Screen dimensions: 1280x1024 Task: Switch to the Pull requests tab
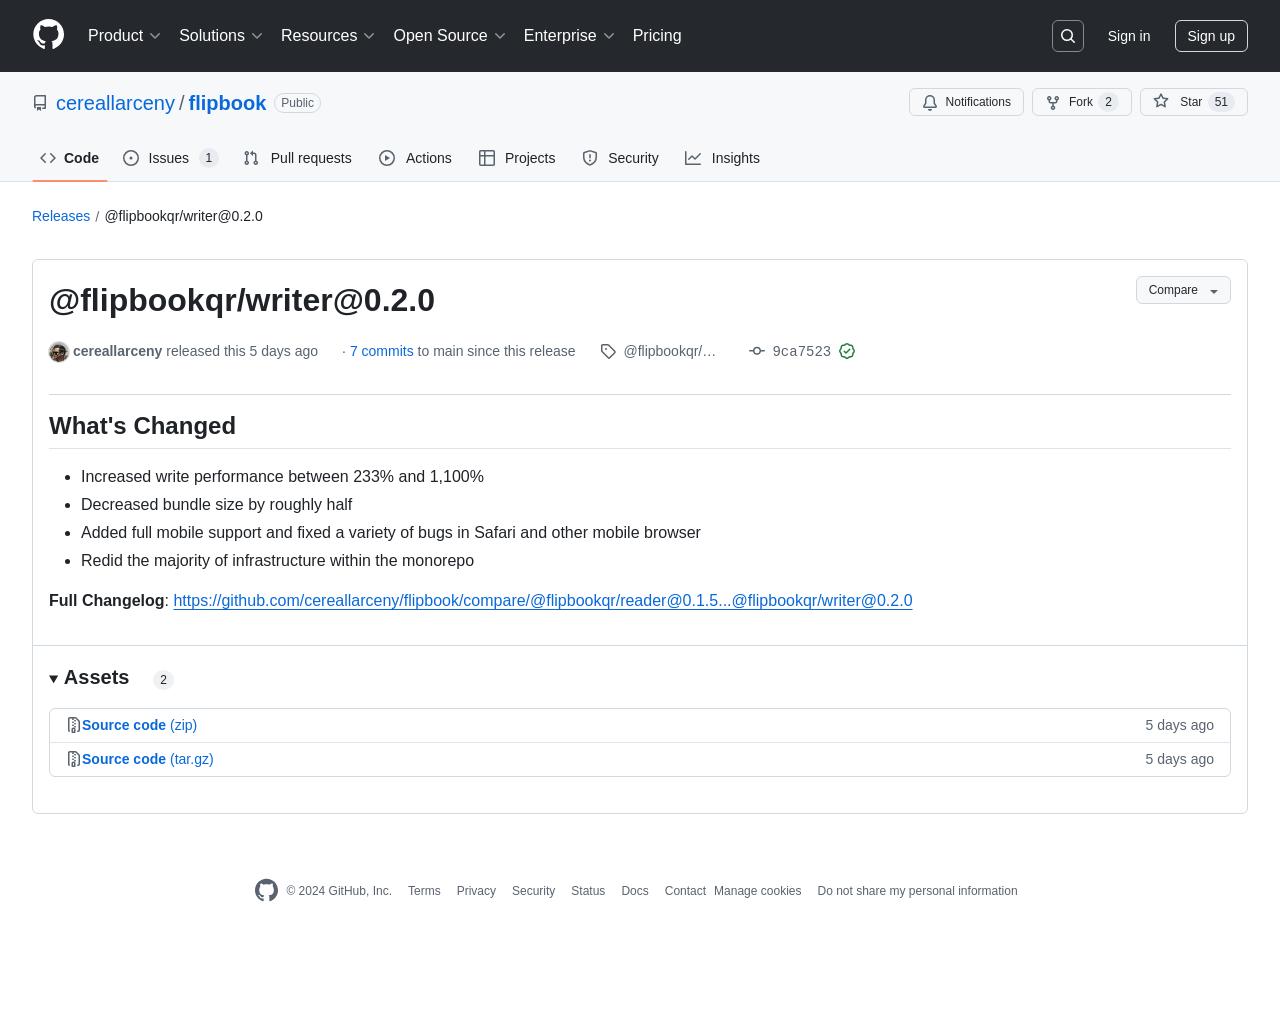pos(297,158)
